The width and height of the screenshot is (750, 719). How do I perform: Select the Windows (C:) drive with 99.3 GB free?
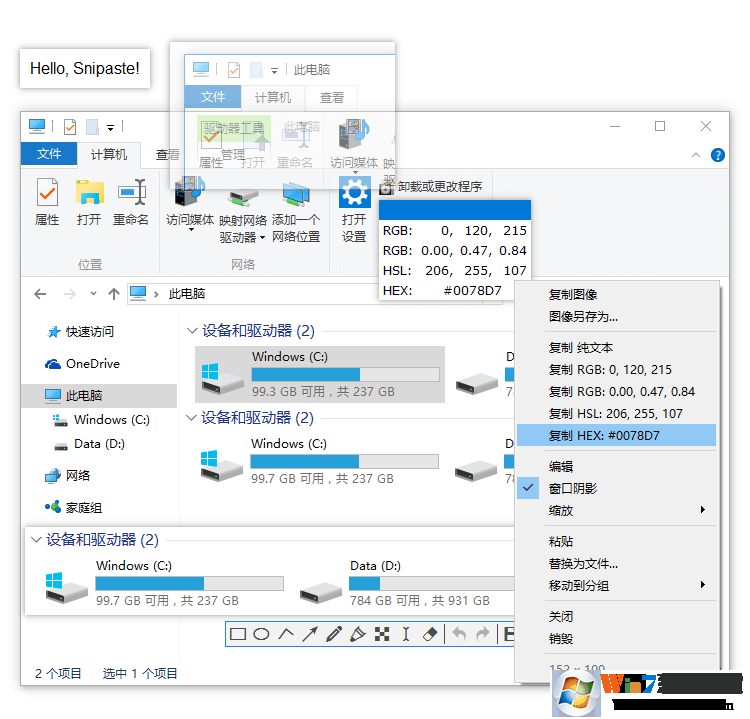click(x=320, y=375)
